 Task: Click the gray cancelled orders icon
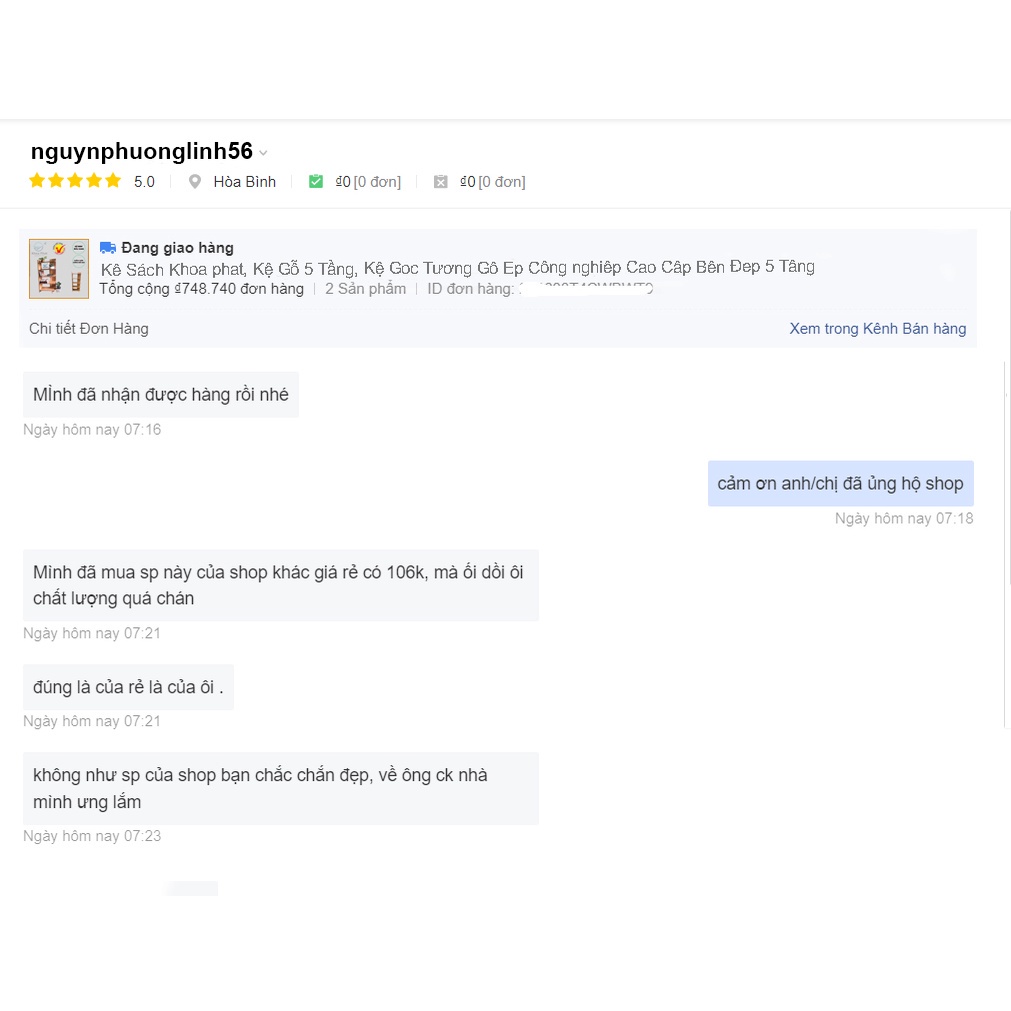[440, 182]
